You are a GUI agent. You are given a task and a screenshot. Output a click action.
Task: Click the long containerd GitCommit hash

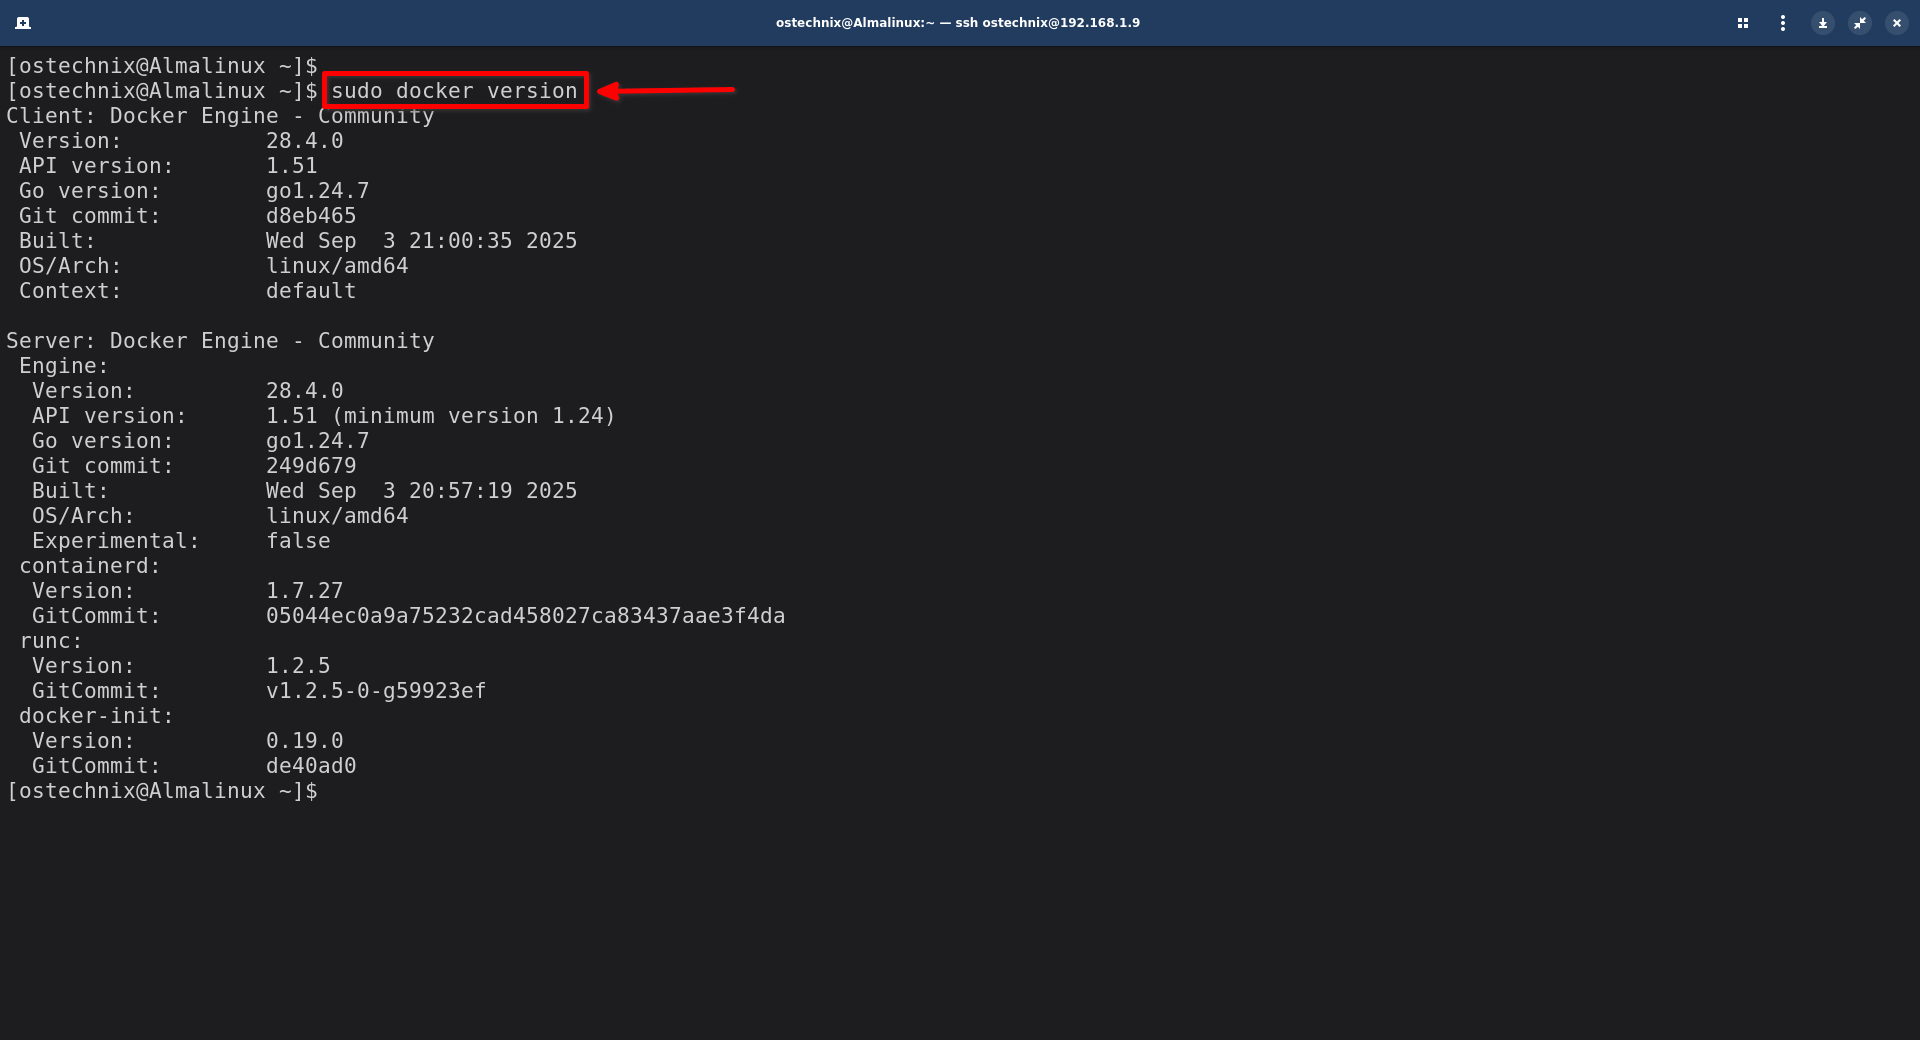point(525,616)
